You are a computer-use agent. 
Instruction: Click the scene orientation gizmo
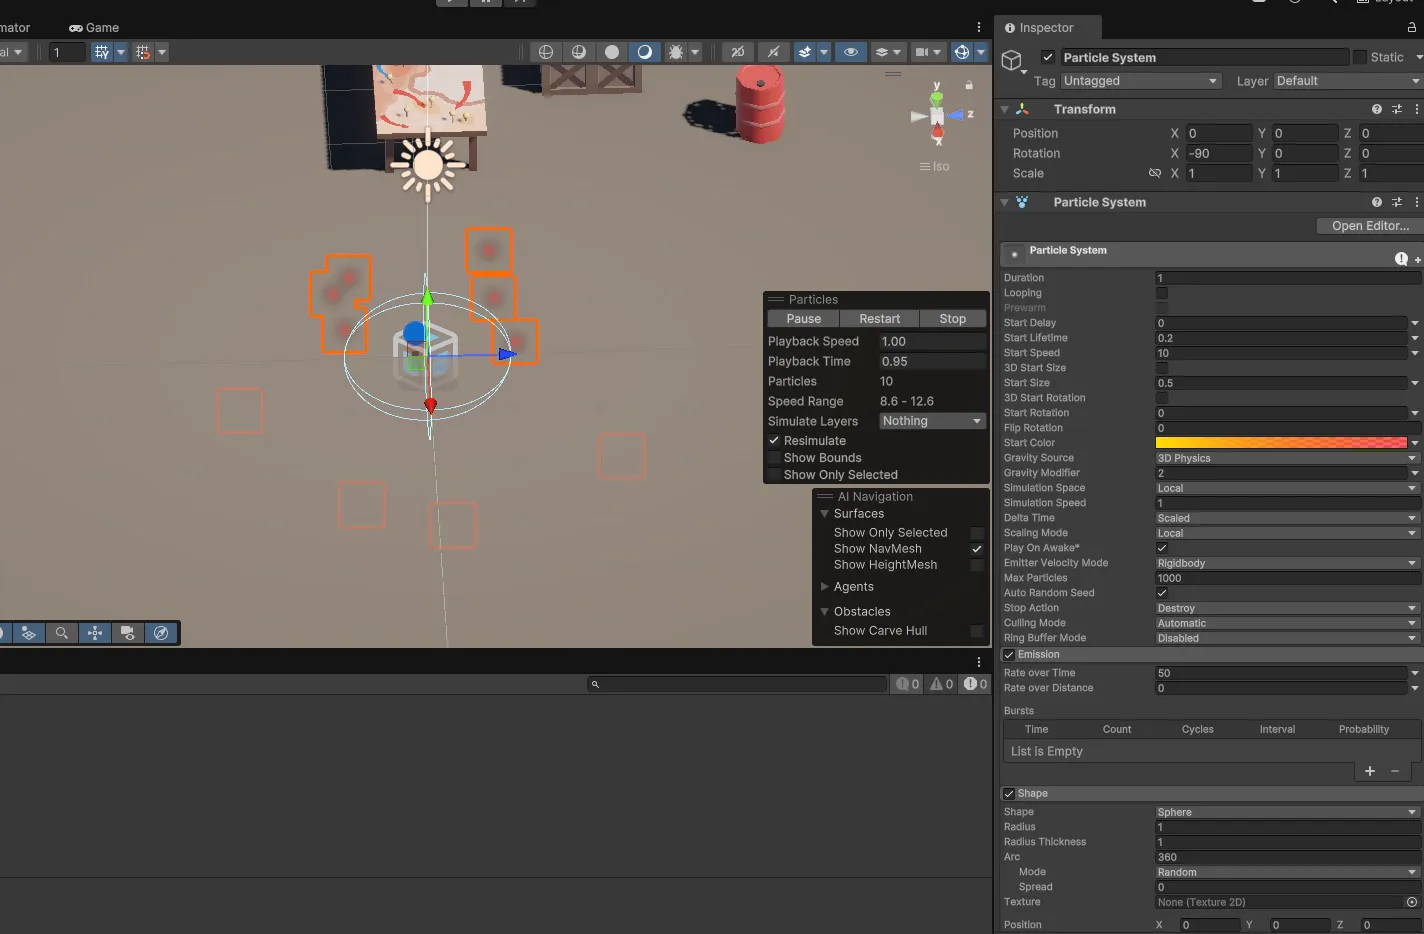[x=937, y=116]
